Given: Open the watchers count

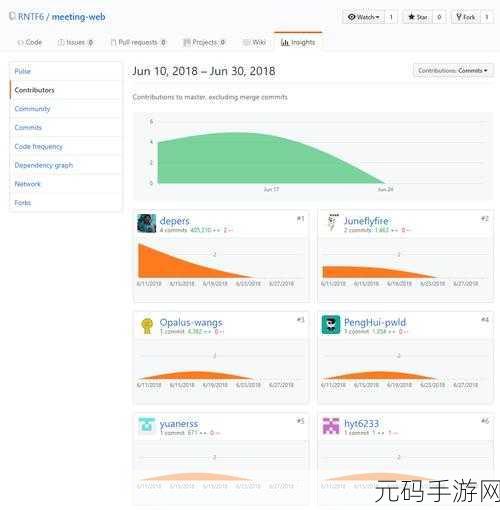Looking at the screenshot, I should point(391,17).
